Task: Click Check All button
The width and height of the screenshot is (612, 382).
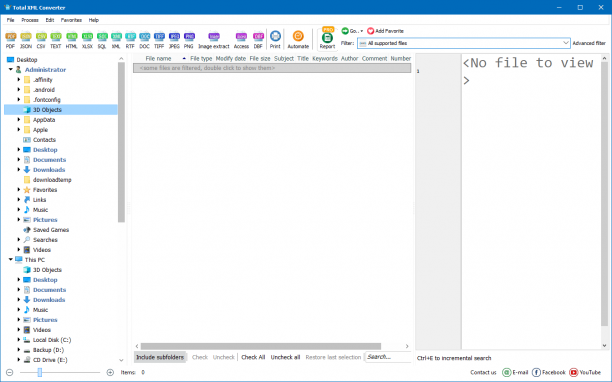Action: click(253, 357)
